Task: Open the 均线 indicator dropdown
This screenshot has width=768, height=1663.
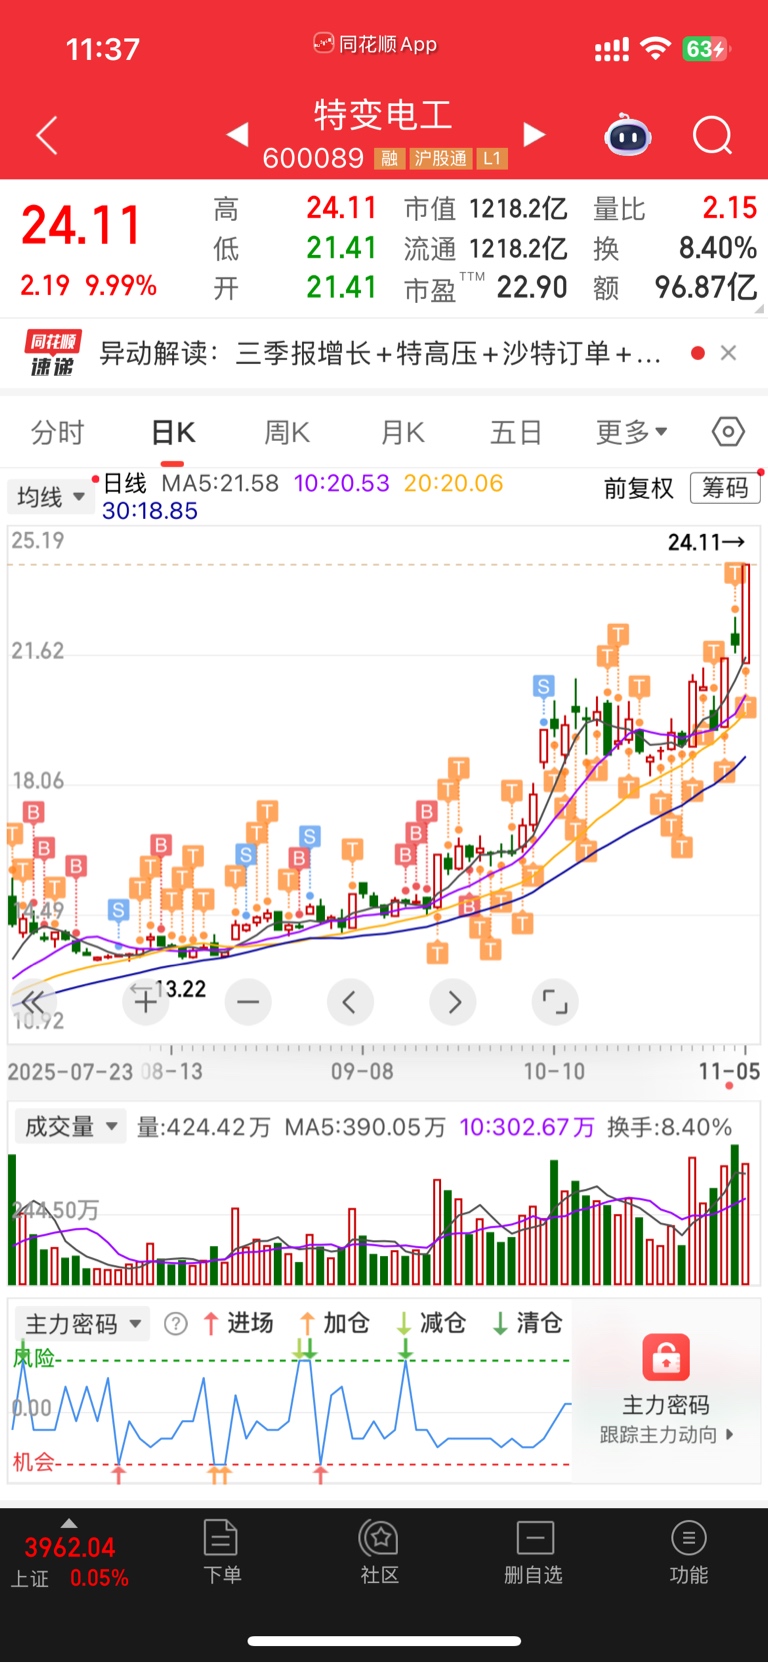Action: pos(50,497)
